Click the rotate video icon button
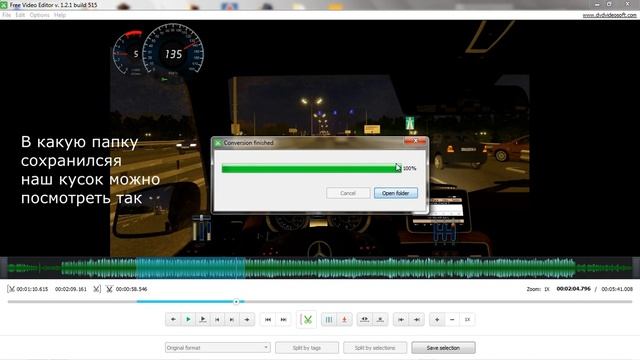Screen dimensions: 640x360 (x=365, y=320)
